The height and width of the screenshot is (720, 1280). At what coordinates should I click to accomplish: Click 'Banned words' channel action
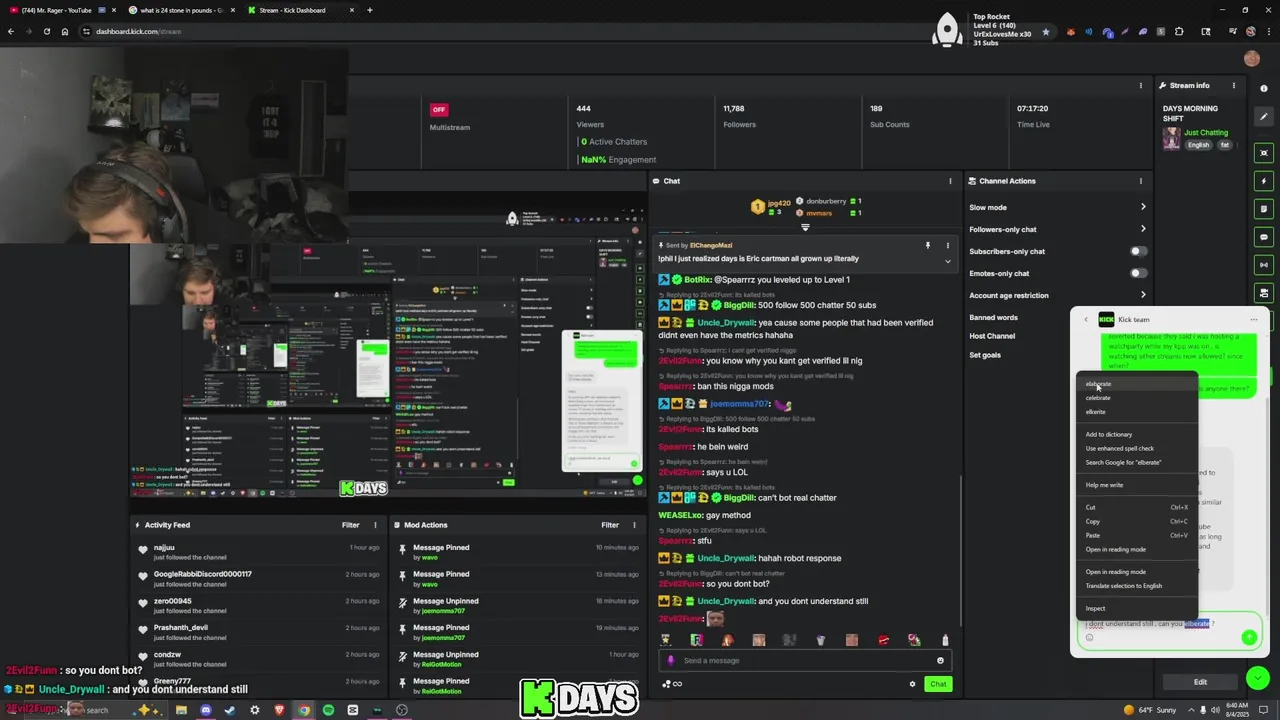tap(993, 317)
